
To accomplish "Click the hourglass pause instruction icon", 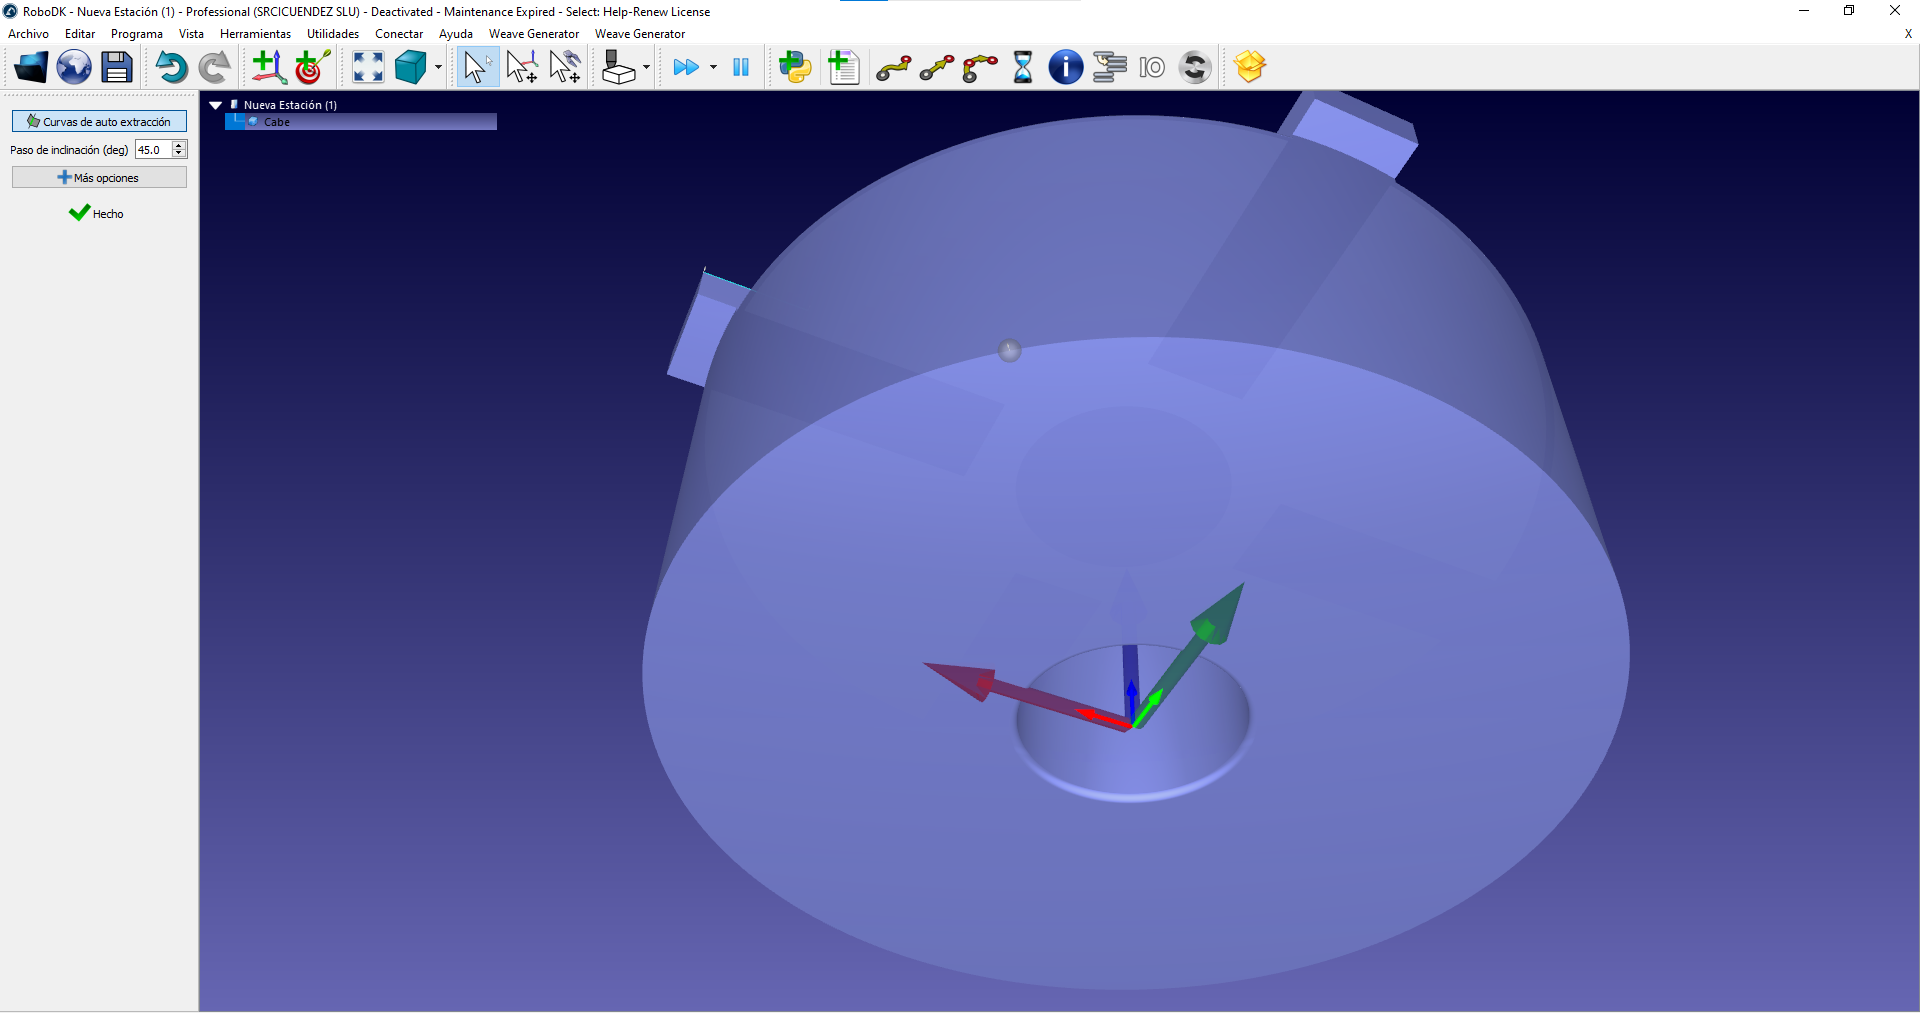I will coord(1023,68).
